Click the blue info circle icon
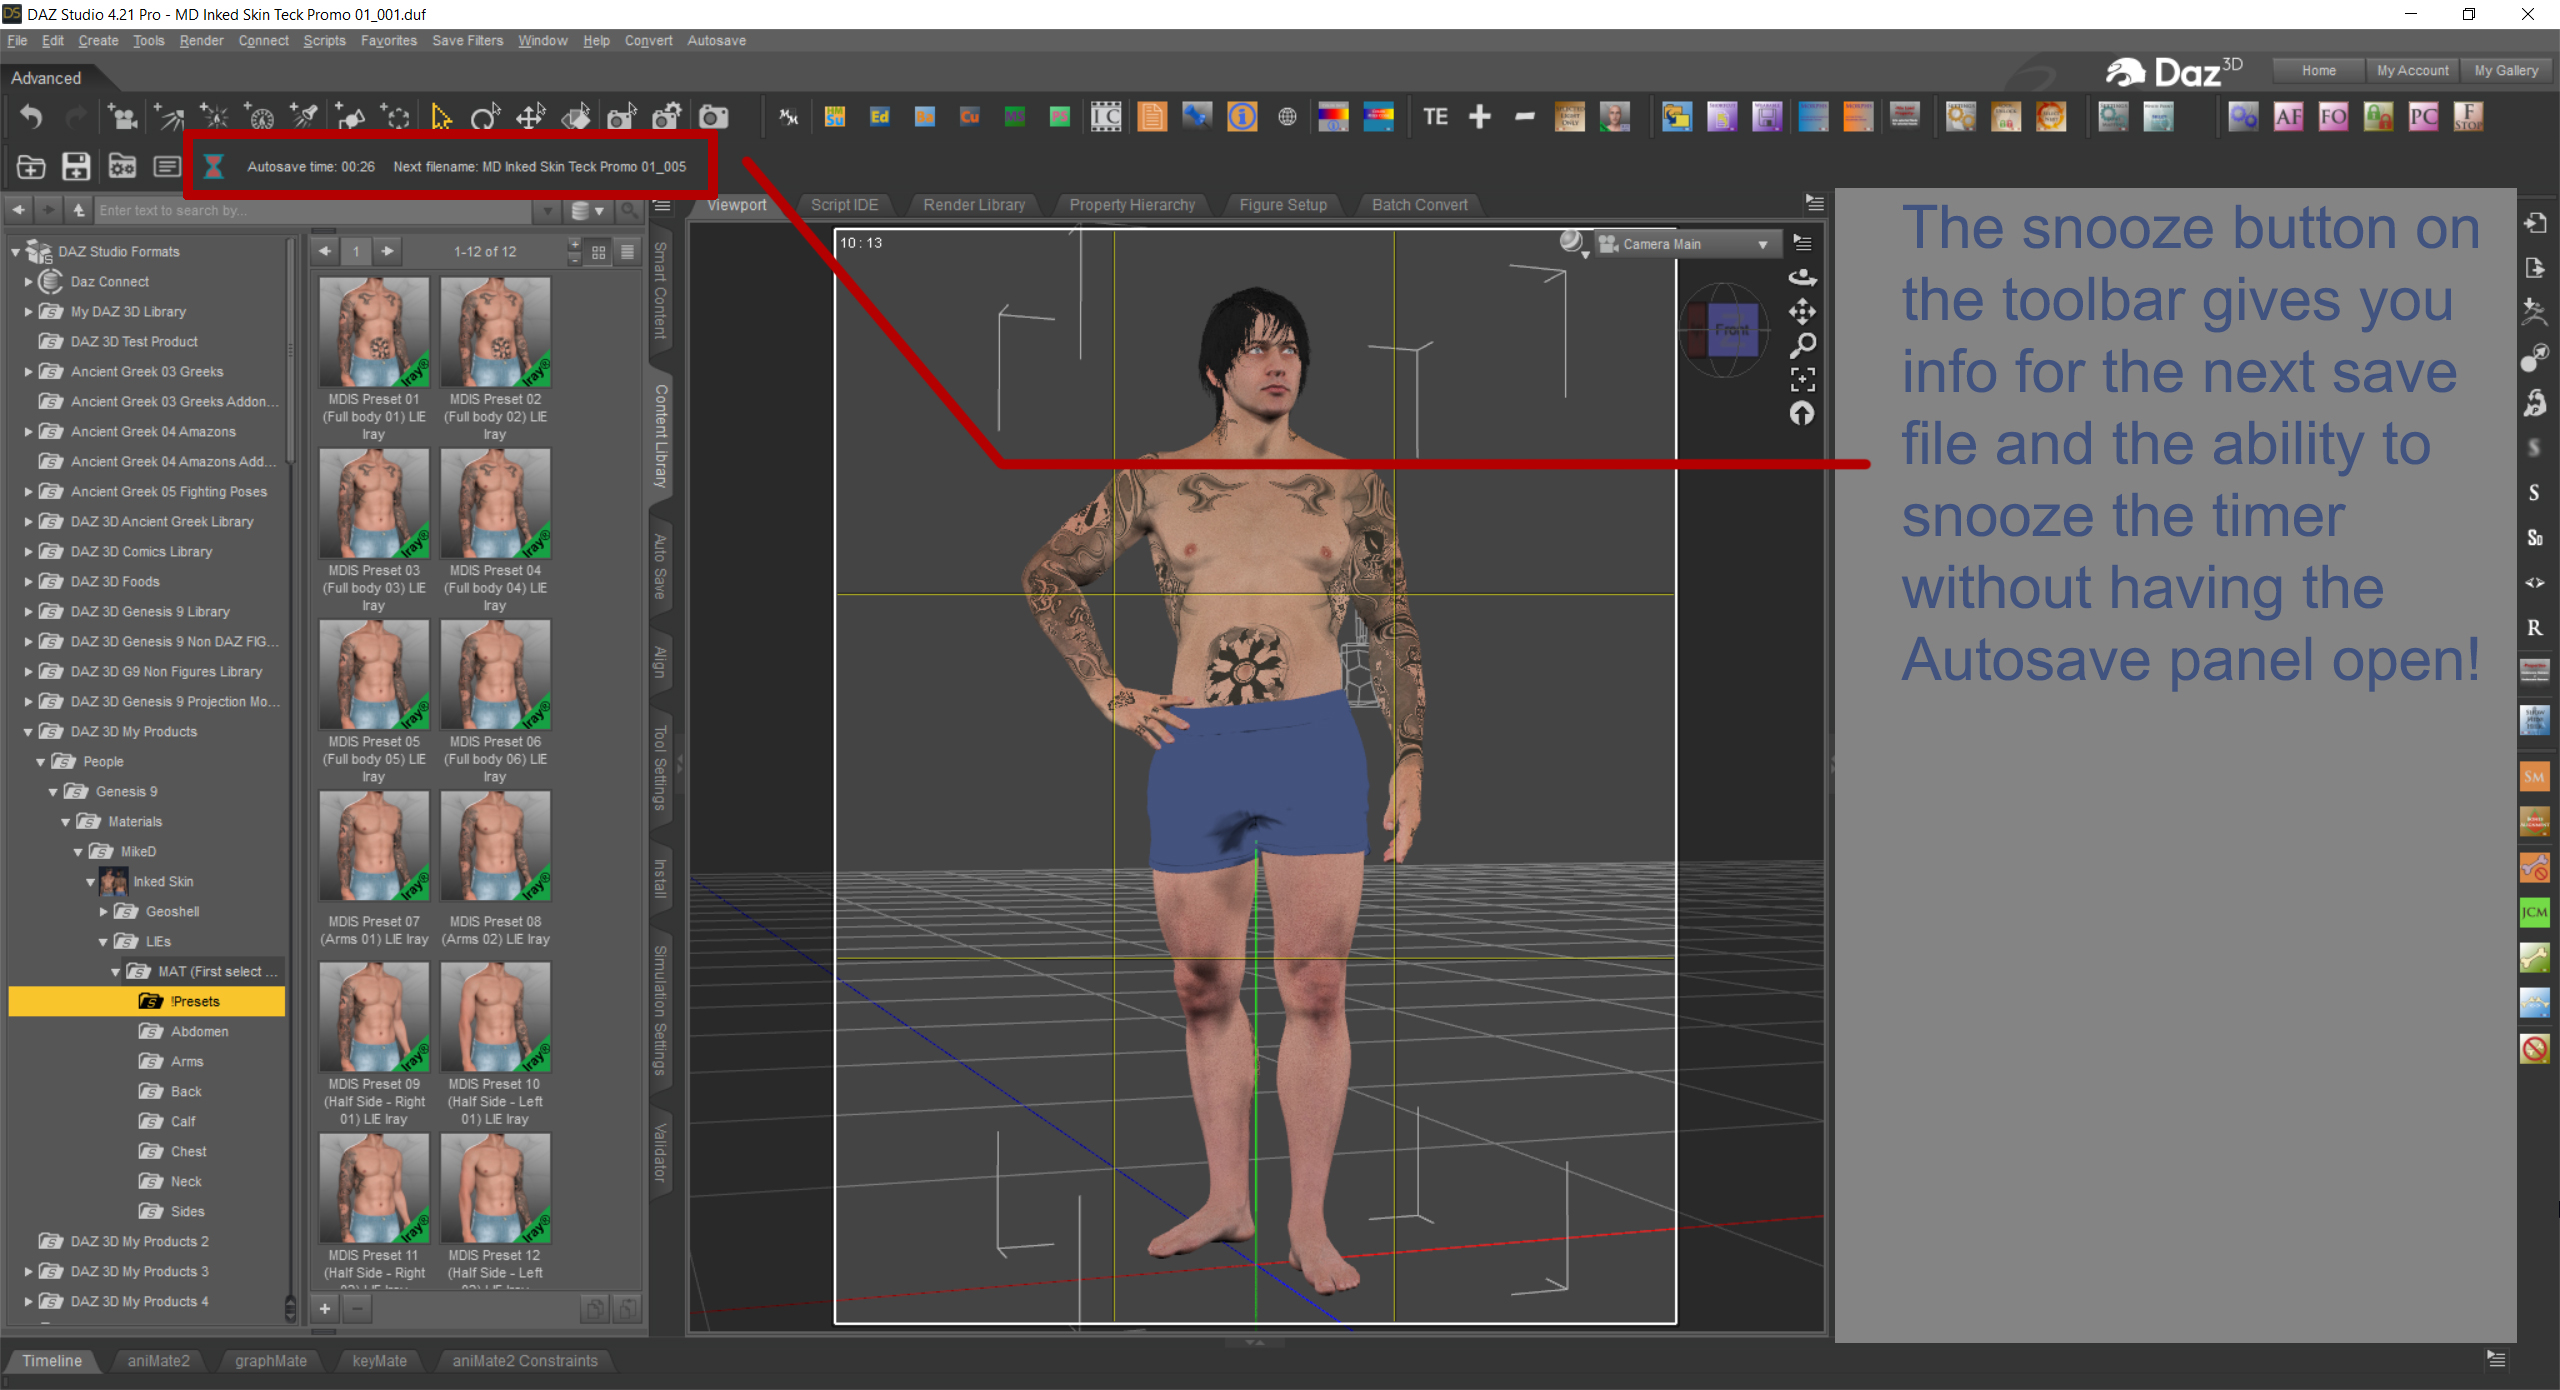This screenshot has height=1390, width=2560. click(x=1242, y=117)
